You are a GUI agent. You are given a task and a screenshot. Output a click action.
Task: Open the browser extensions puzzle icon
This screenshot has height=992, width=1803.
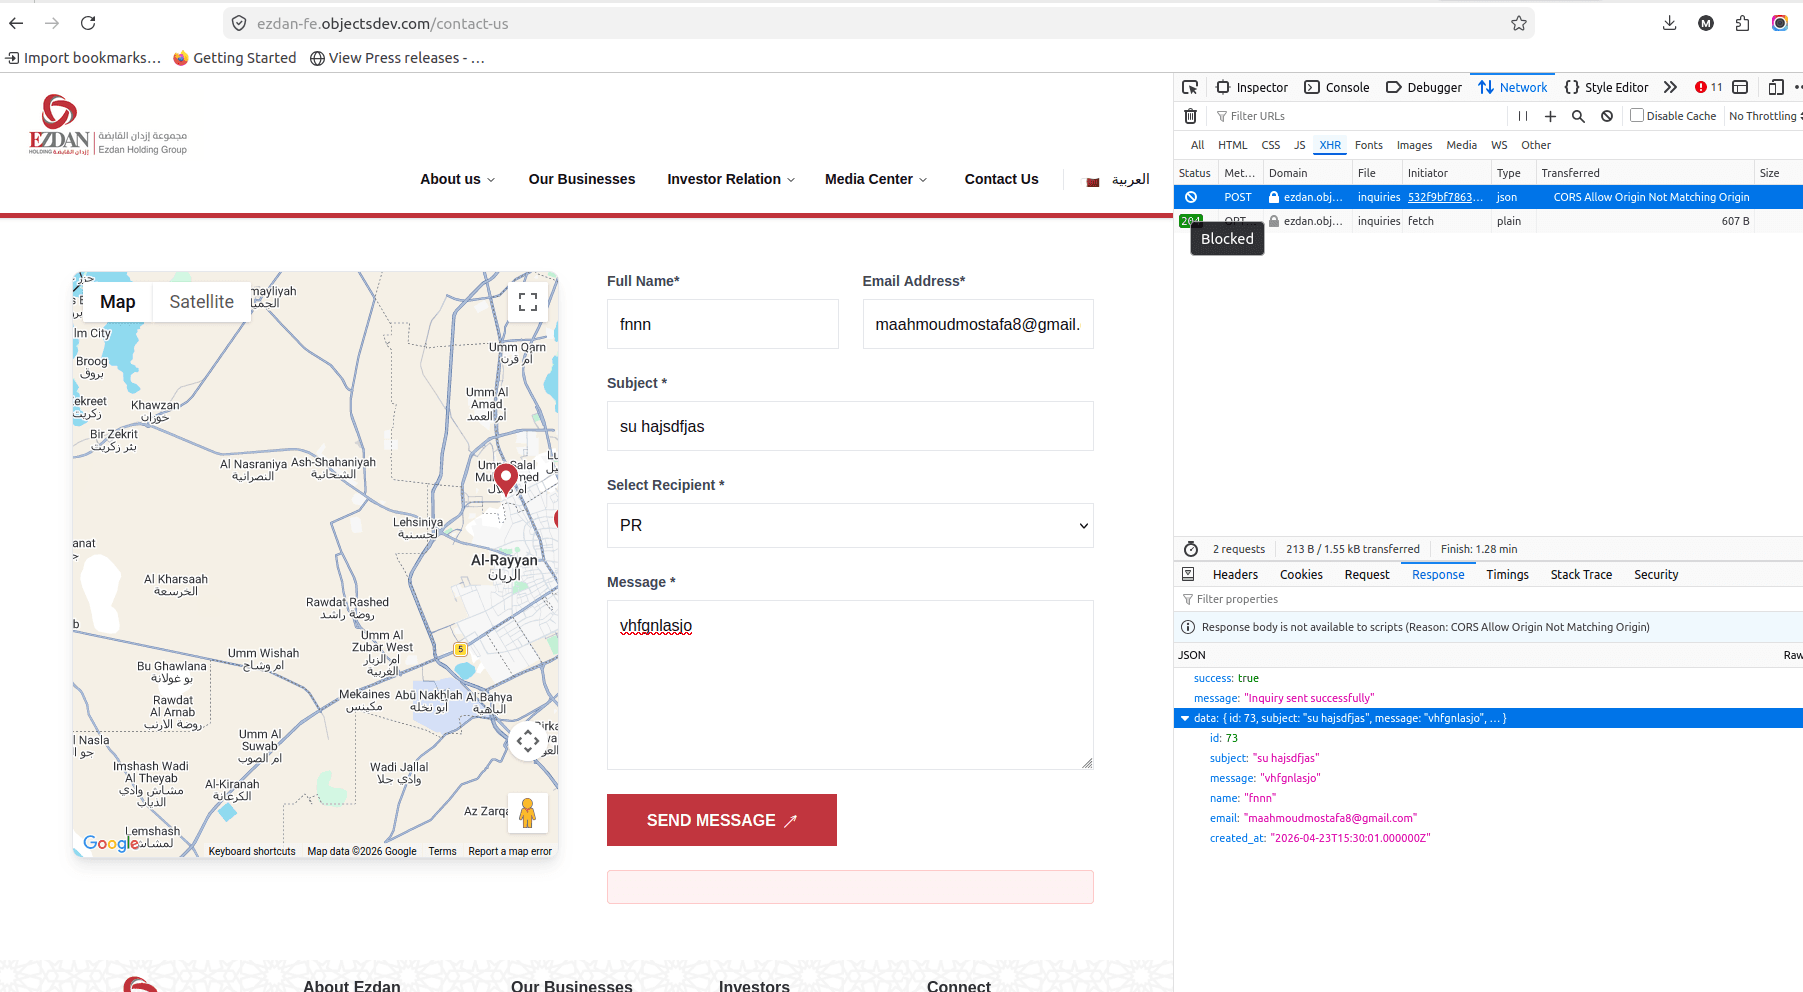coord(1743,23)
